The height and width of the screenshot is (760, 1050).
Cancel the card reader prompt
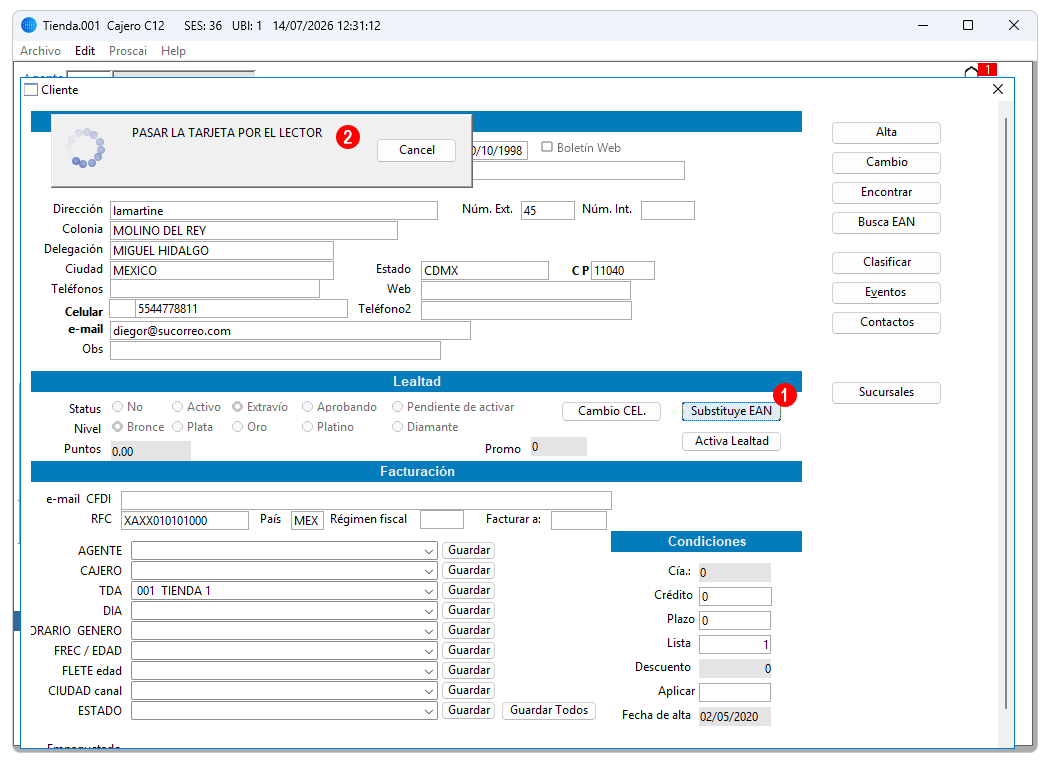pos(417,150)
